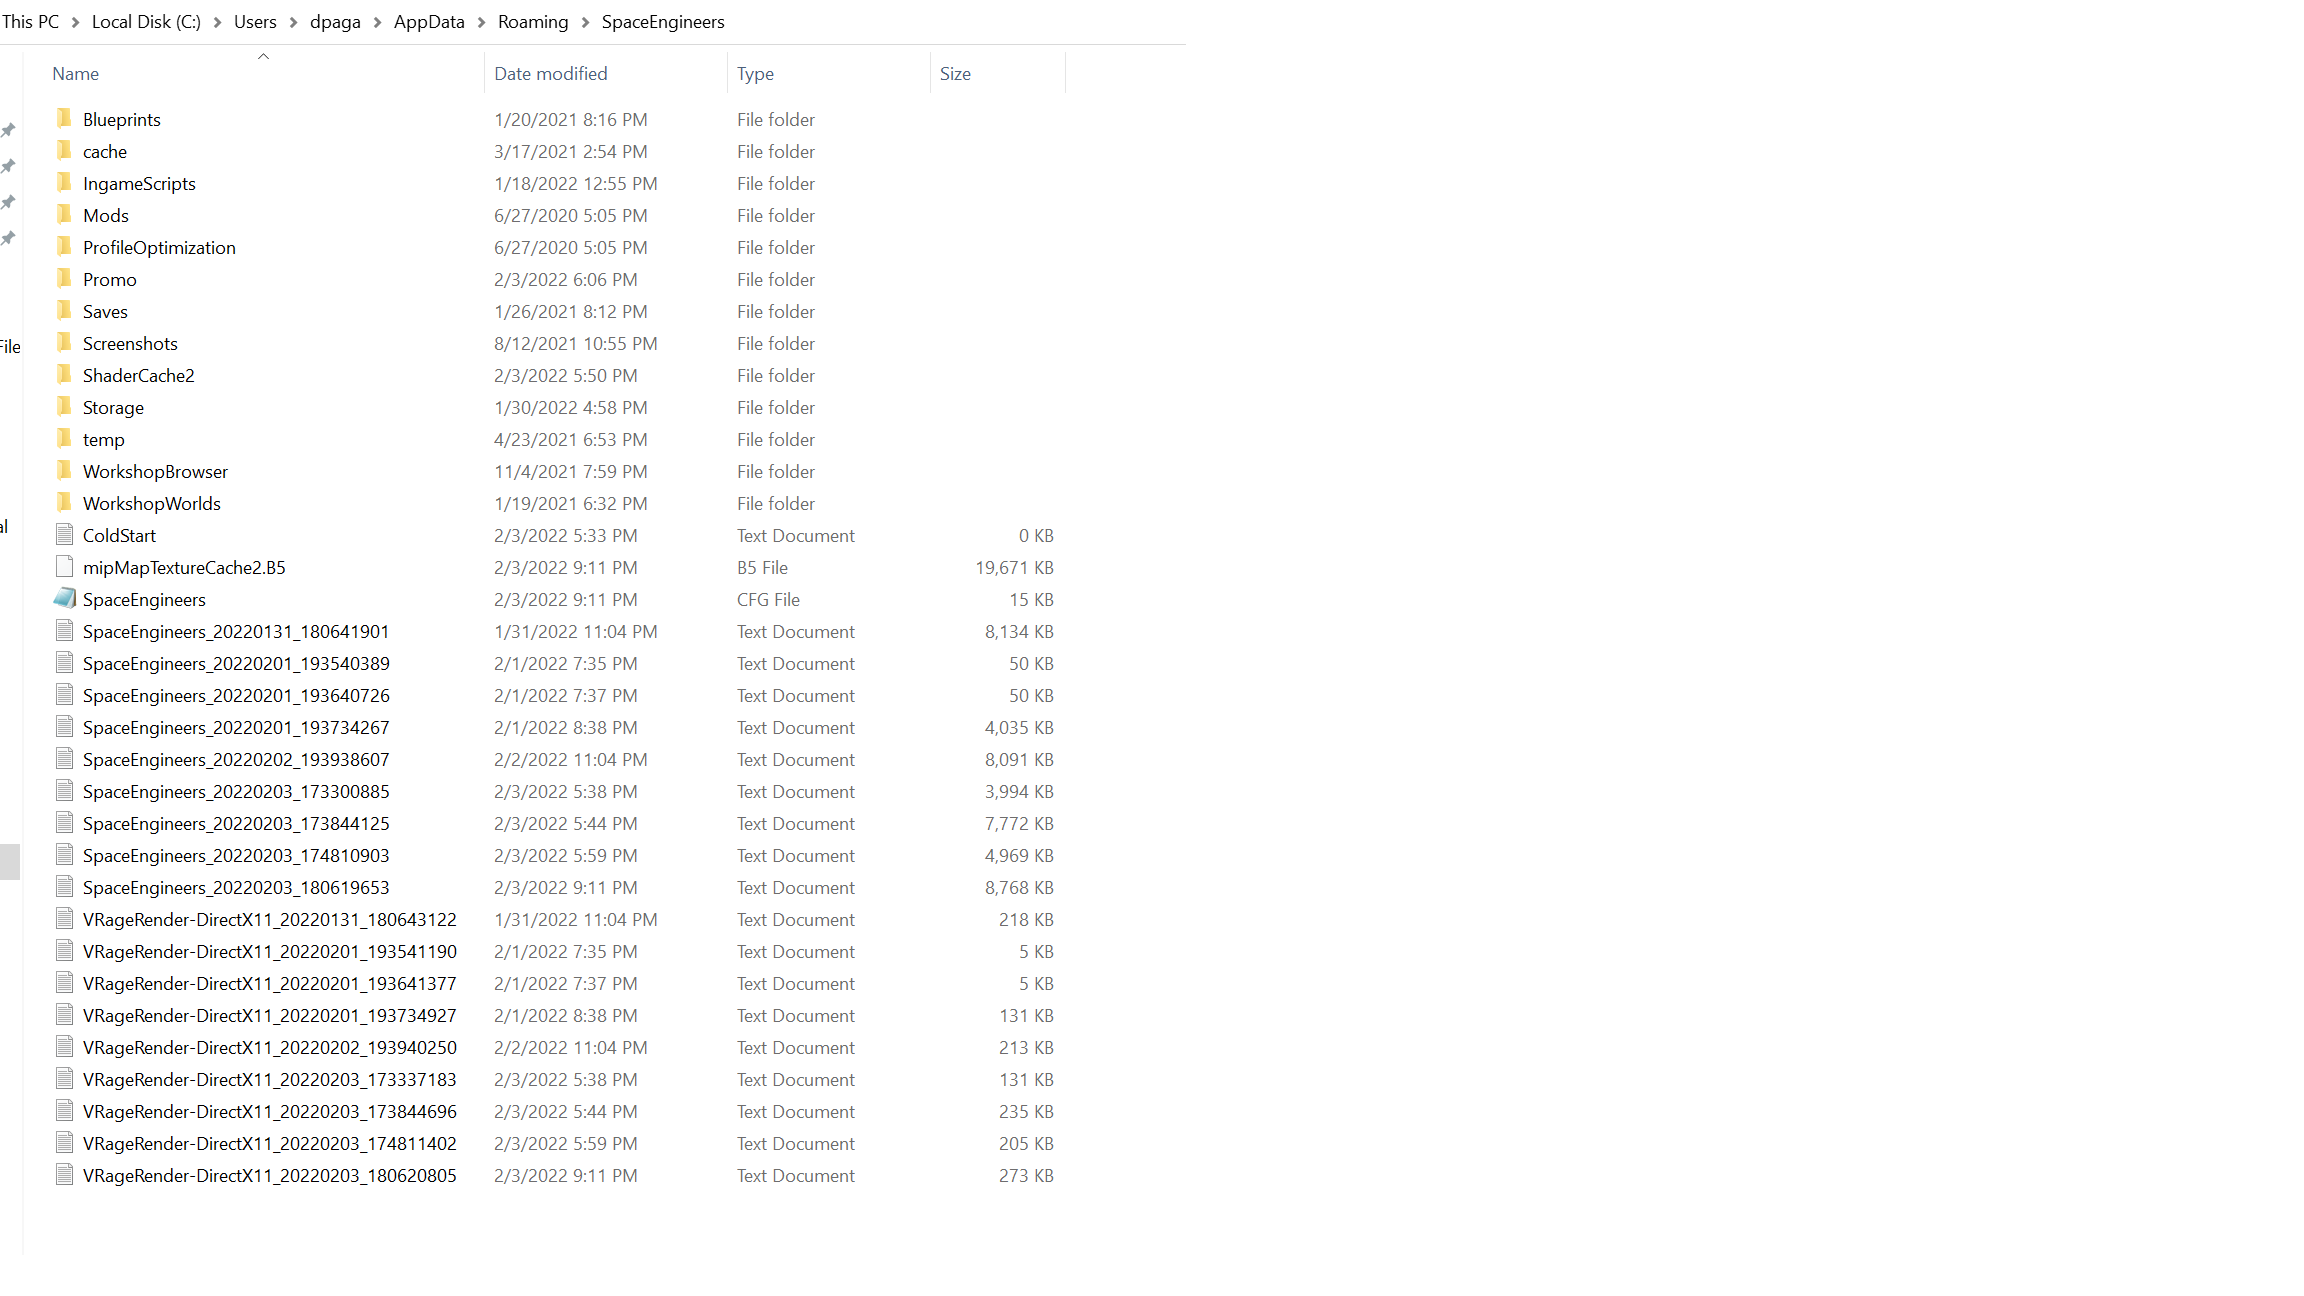Viewport: 2304px width, 1296px height.
Task: Click the VRageRender-DirectX11_20220203_180620805 log file icon
Action: pos(64,1175)
